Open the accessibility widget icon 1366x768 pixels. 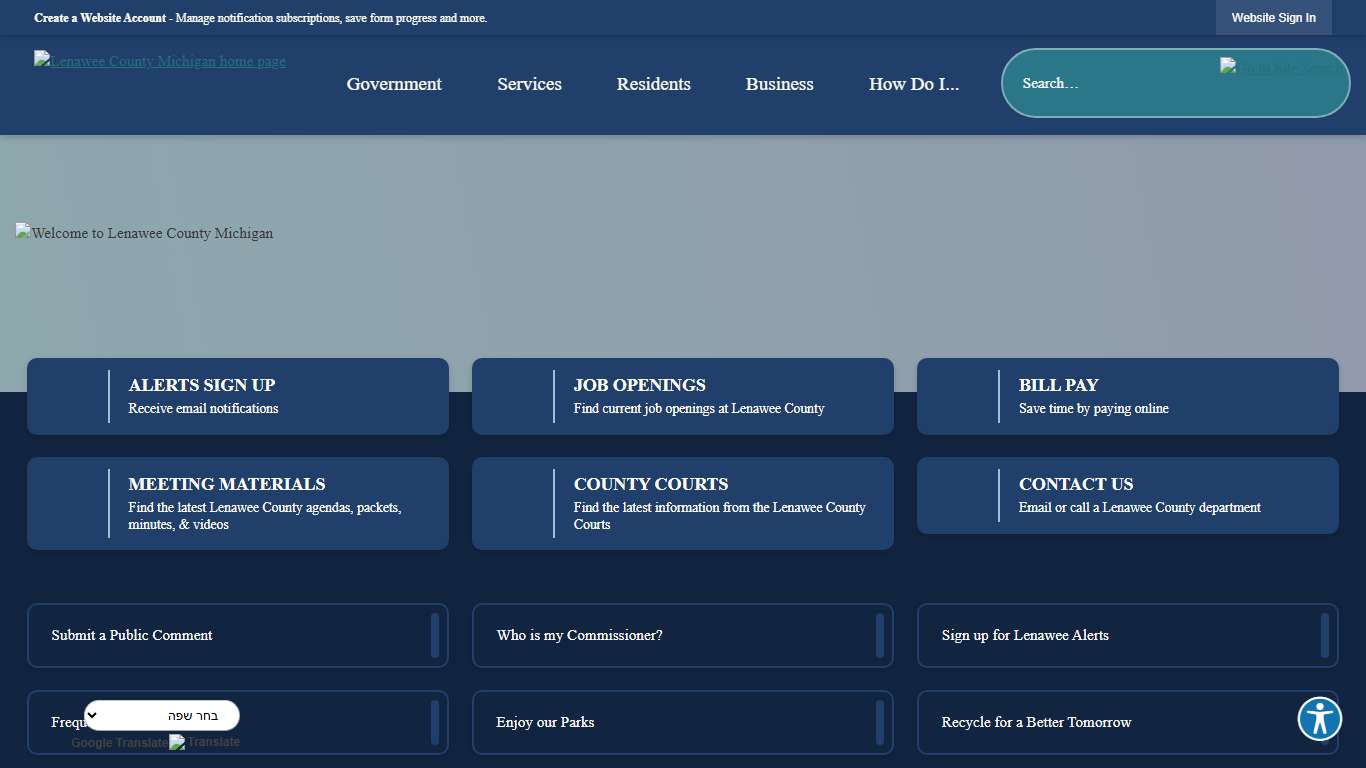coord(1319,718)
